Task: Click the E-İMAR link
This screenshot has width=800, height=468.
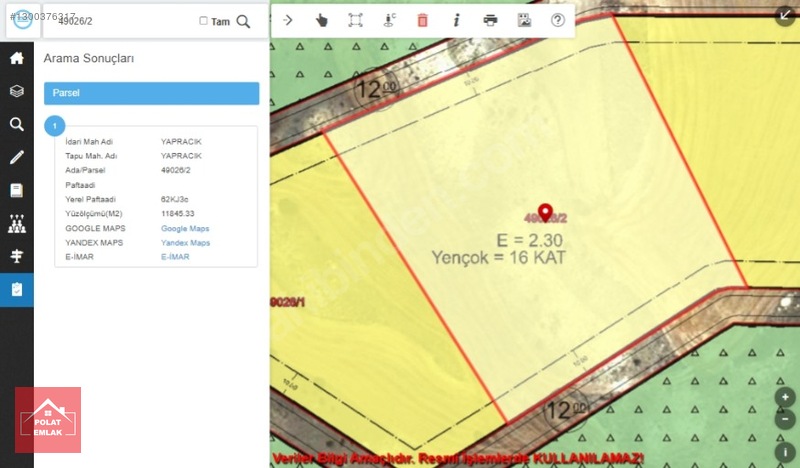Action: click(x=175, y=257)
